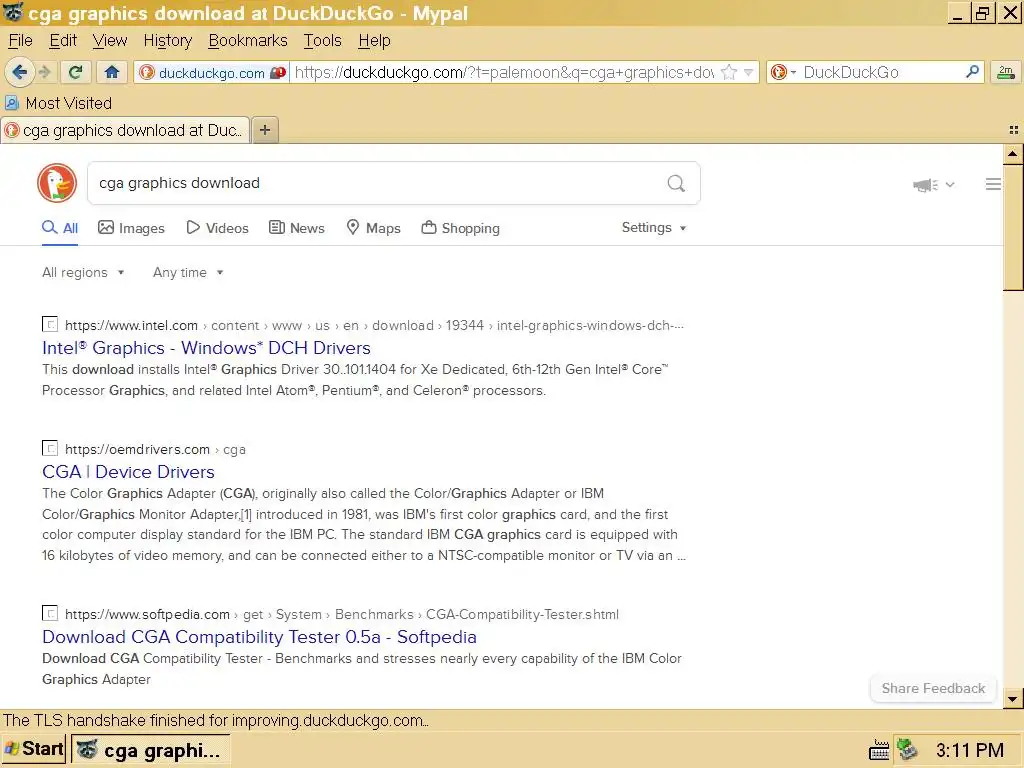Screen dimensions: 1024x768
Task: Expand the Settings dropdown
Action: (654, 227)
